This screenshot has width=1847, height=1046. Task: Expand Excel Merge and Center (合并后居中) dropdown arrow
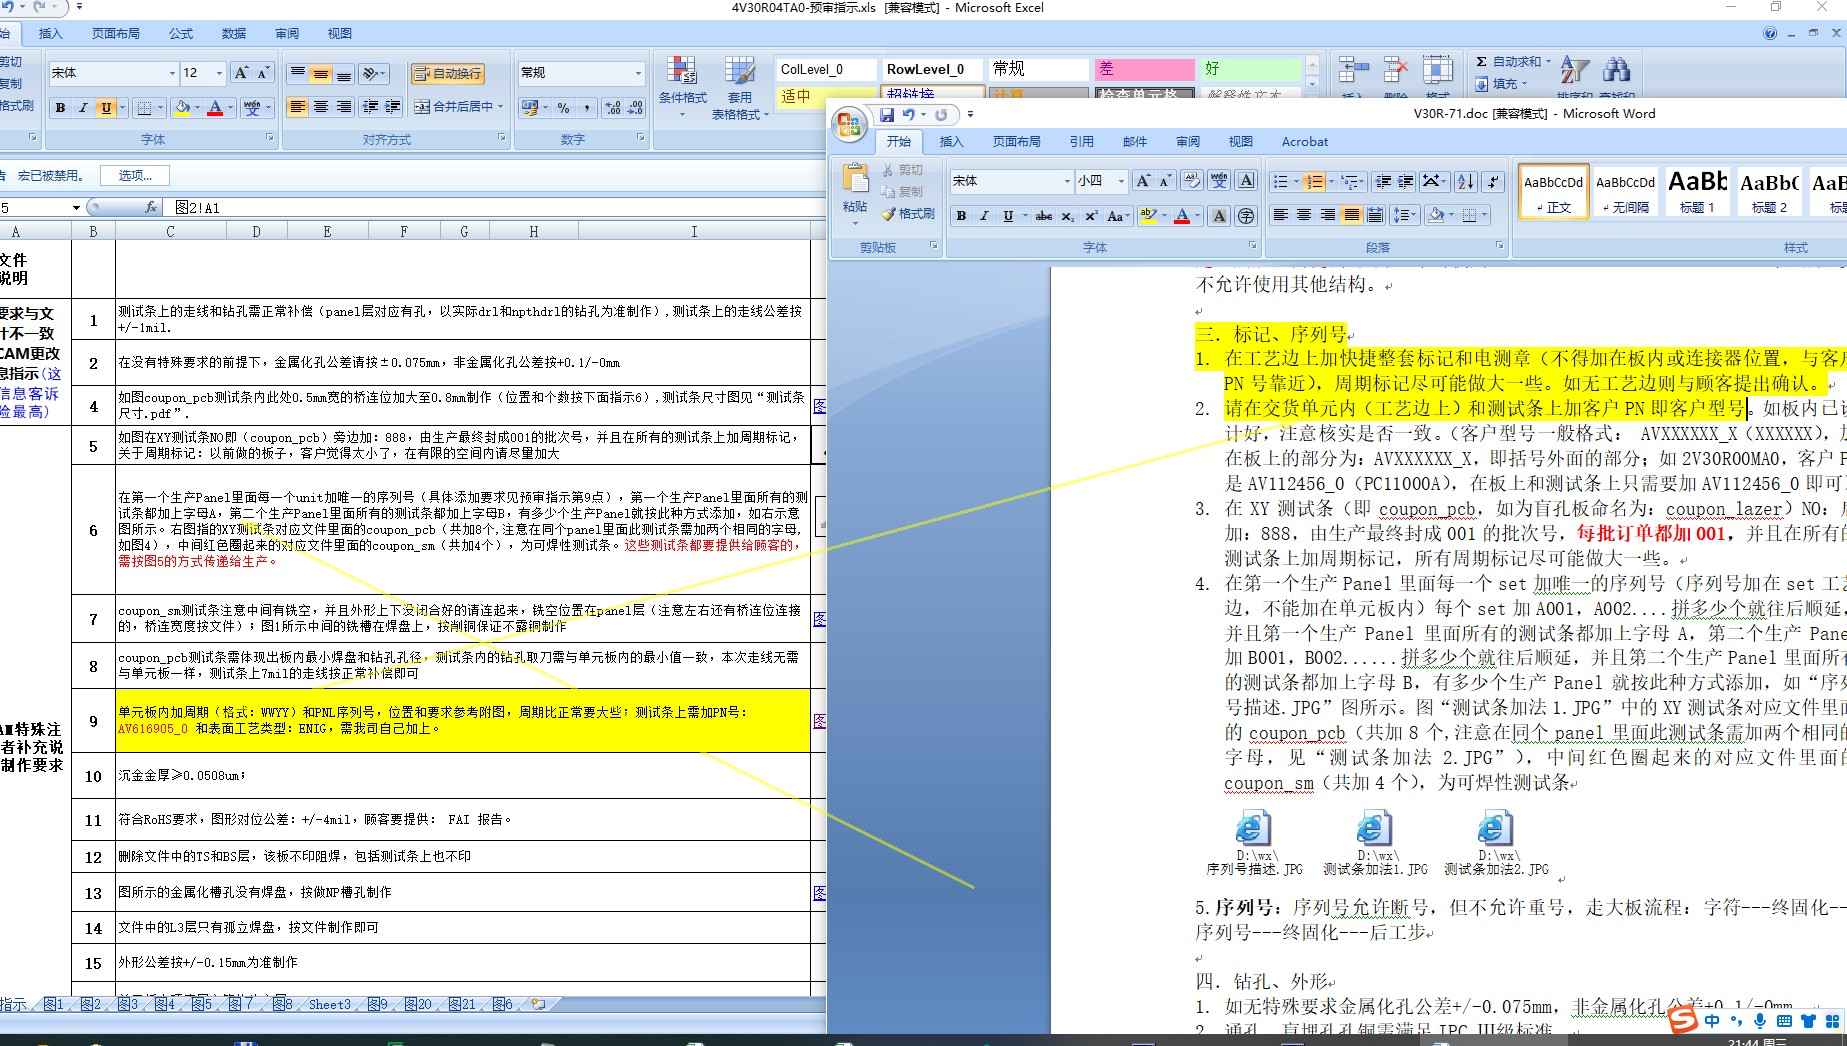(x=500, y=107)
